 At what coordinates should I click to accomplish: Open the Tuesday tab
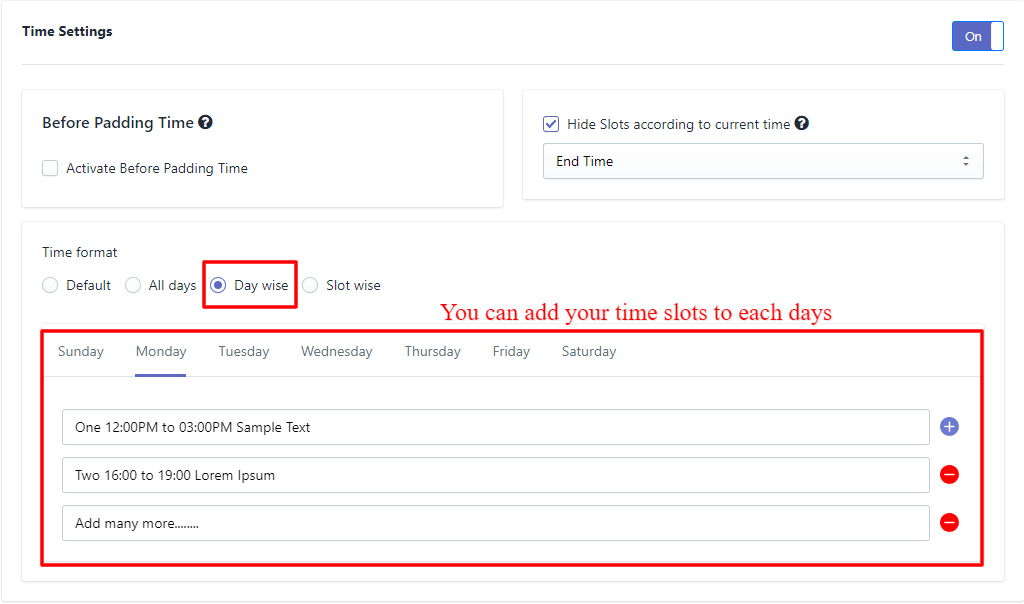(244, 351)
